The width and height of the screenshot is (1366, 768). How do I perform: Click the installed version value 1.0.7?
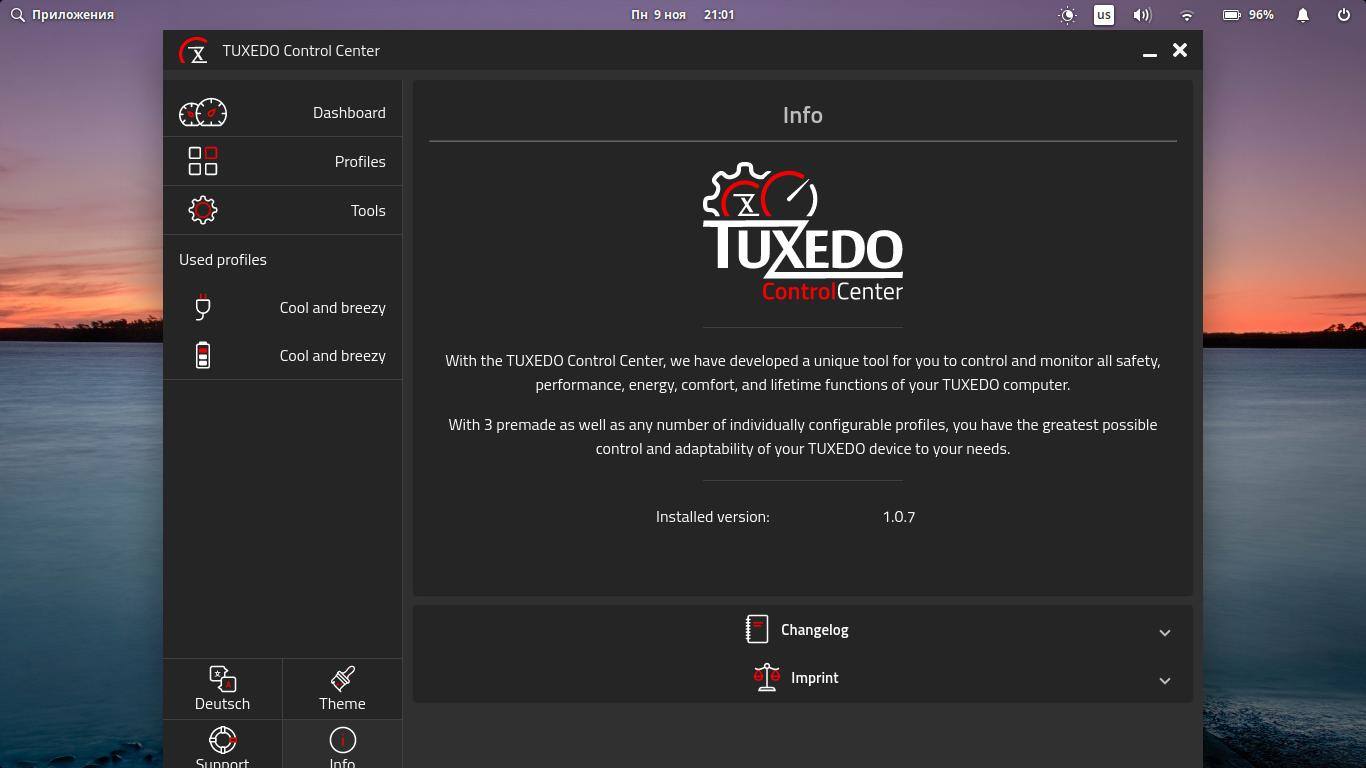click(899, 516)
